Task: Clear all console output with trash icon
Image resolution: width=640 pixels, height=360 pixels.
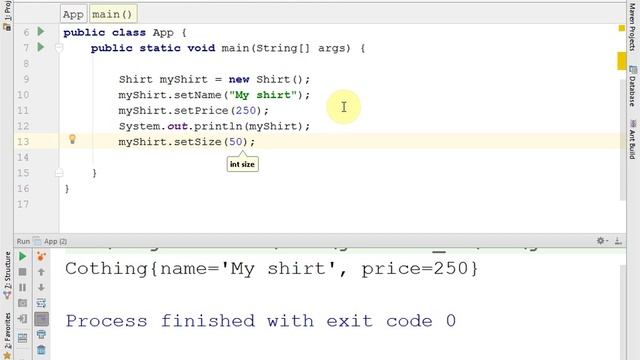Action: (41, 350)
